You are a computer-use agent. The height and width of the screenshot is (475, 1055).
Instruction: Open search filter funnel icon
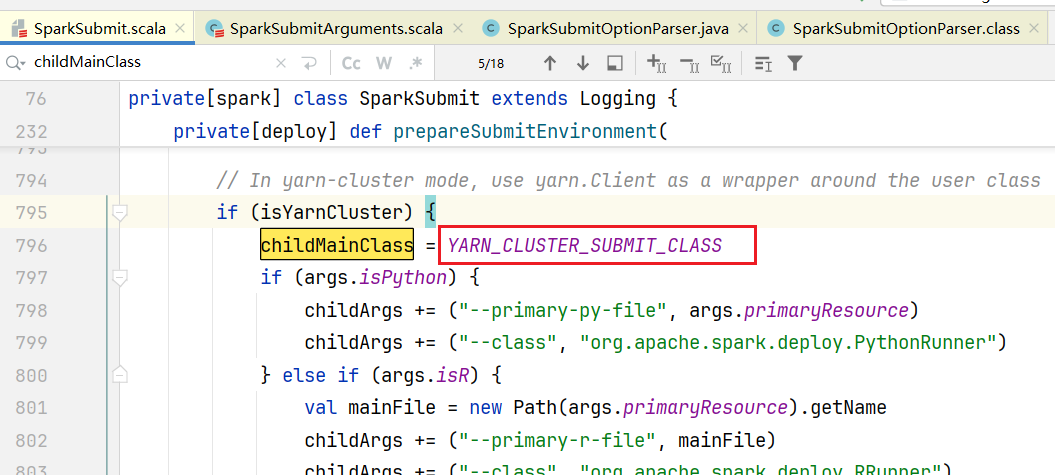(795, 63)
